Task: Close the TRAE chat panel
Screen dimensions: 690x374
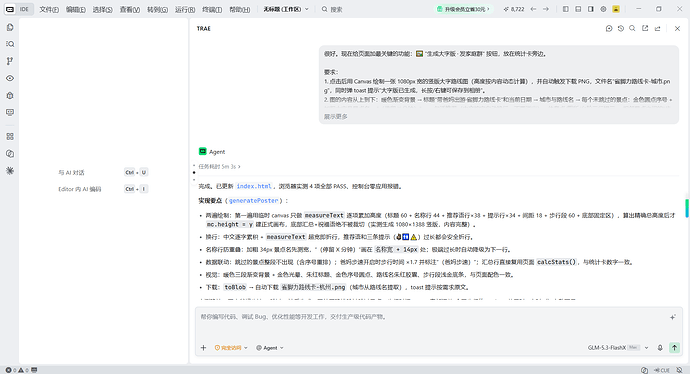Action: [677, 29]
